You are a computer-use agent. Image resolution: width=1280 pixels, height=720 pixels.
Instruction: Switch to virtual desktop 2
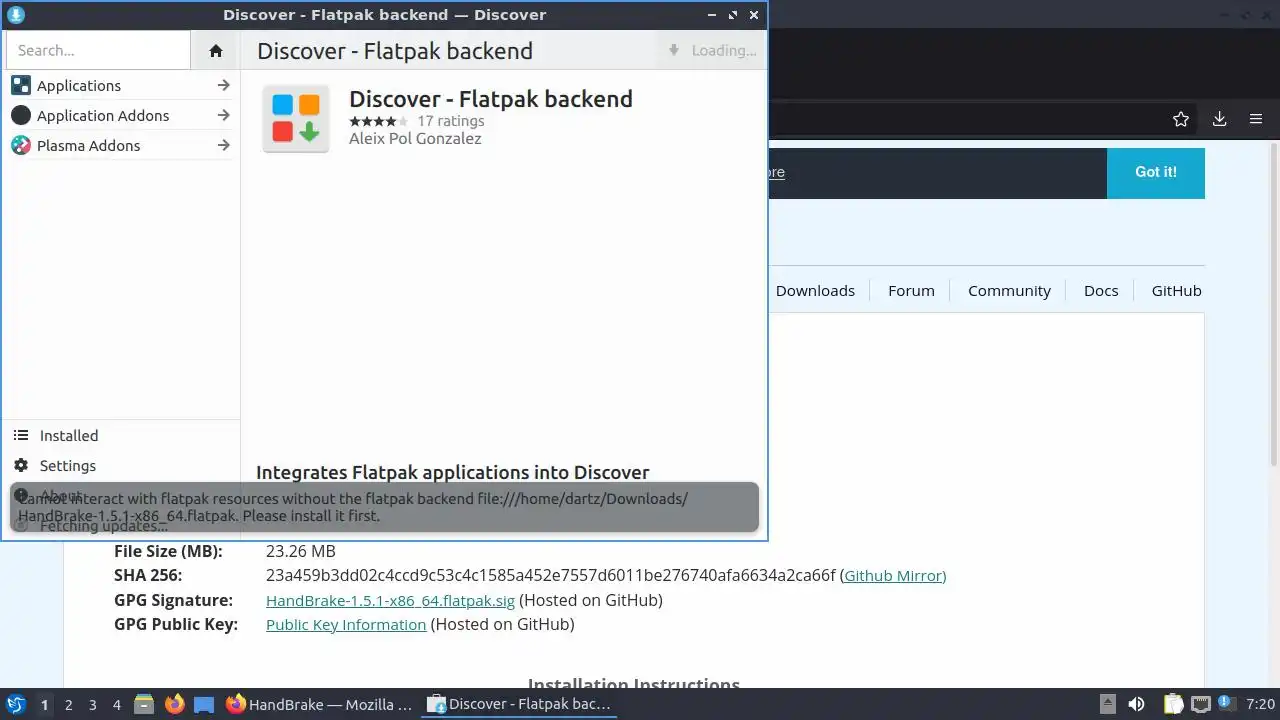point(68,705)
